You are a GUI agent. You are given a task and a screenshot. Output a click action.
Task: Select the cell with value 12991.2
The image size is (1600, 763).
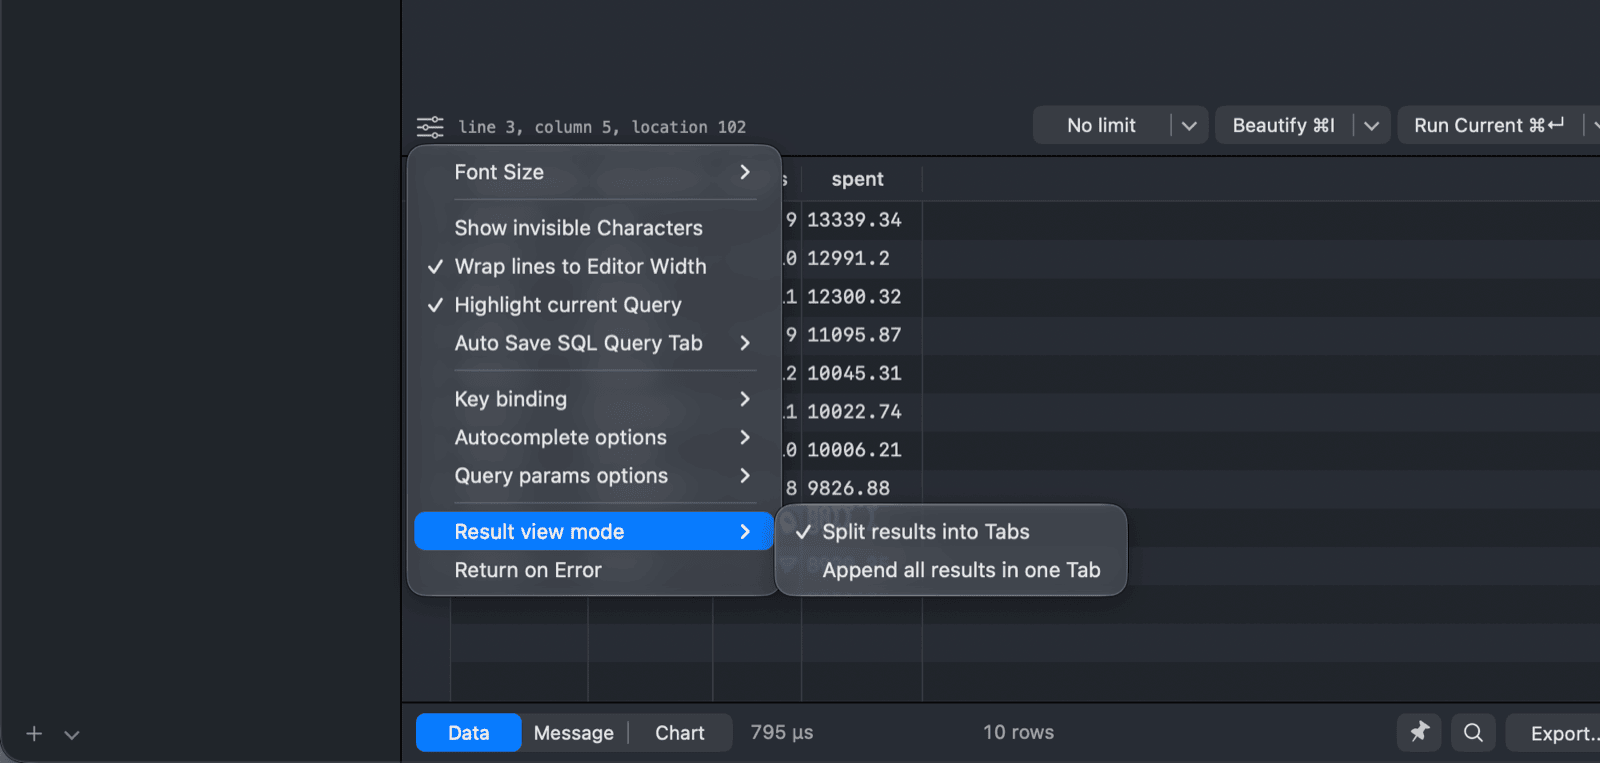coord(861,258)
